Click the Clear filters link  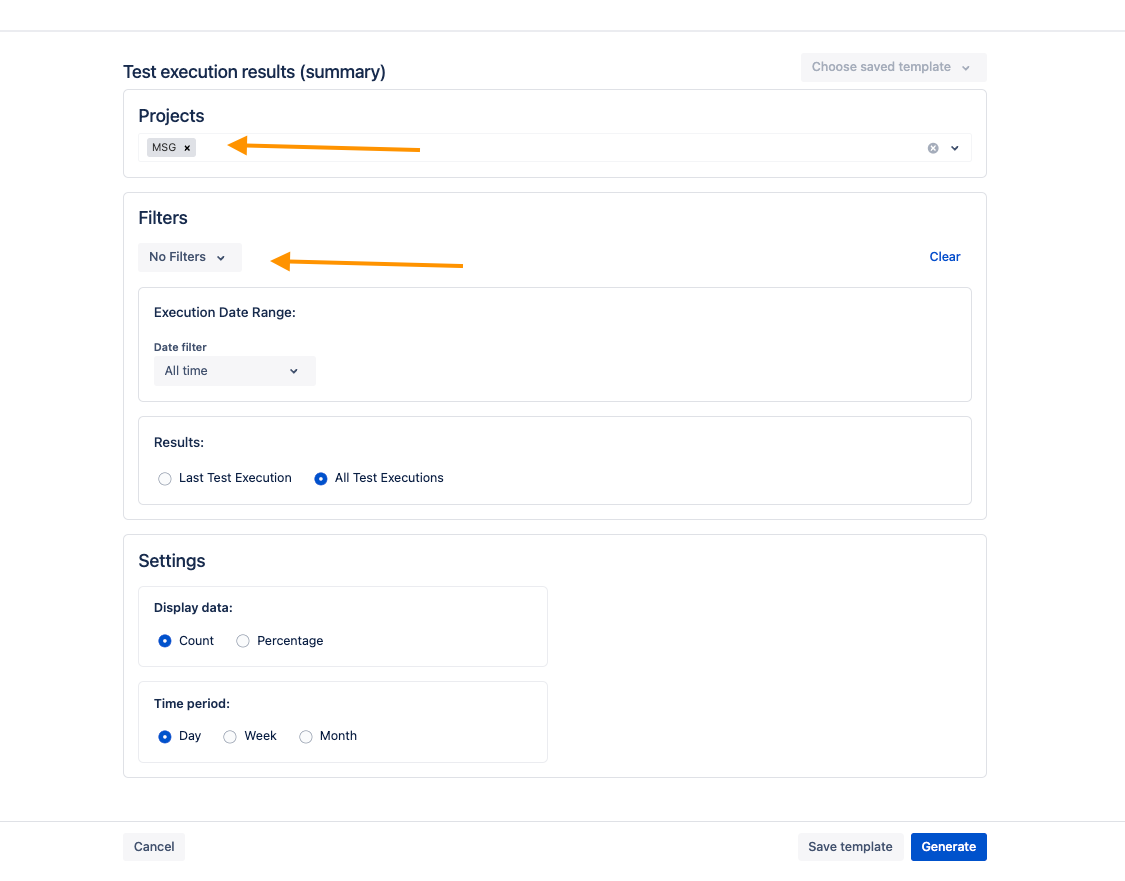(944, 257)
